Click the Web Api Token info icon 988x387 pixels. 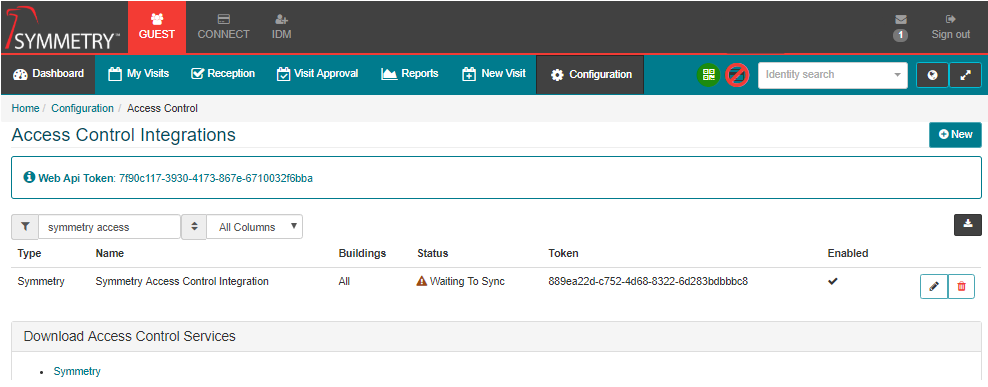pos(28,178)
